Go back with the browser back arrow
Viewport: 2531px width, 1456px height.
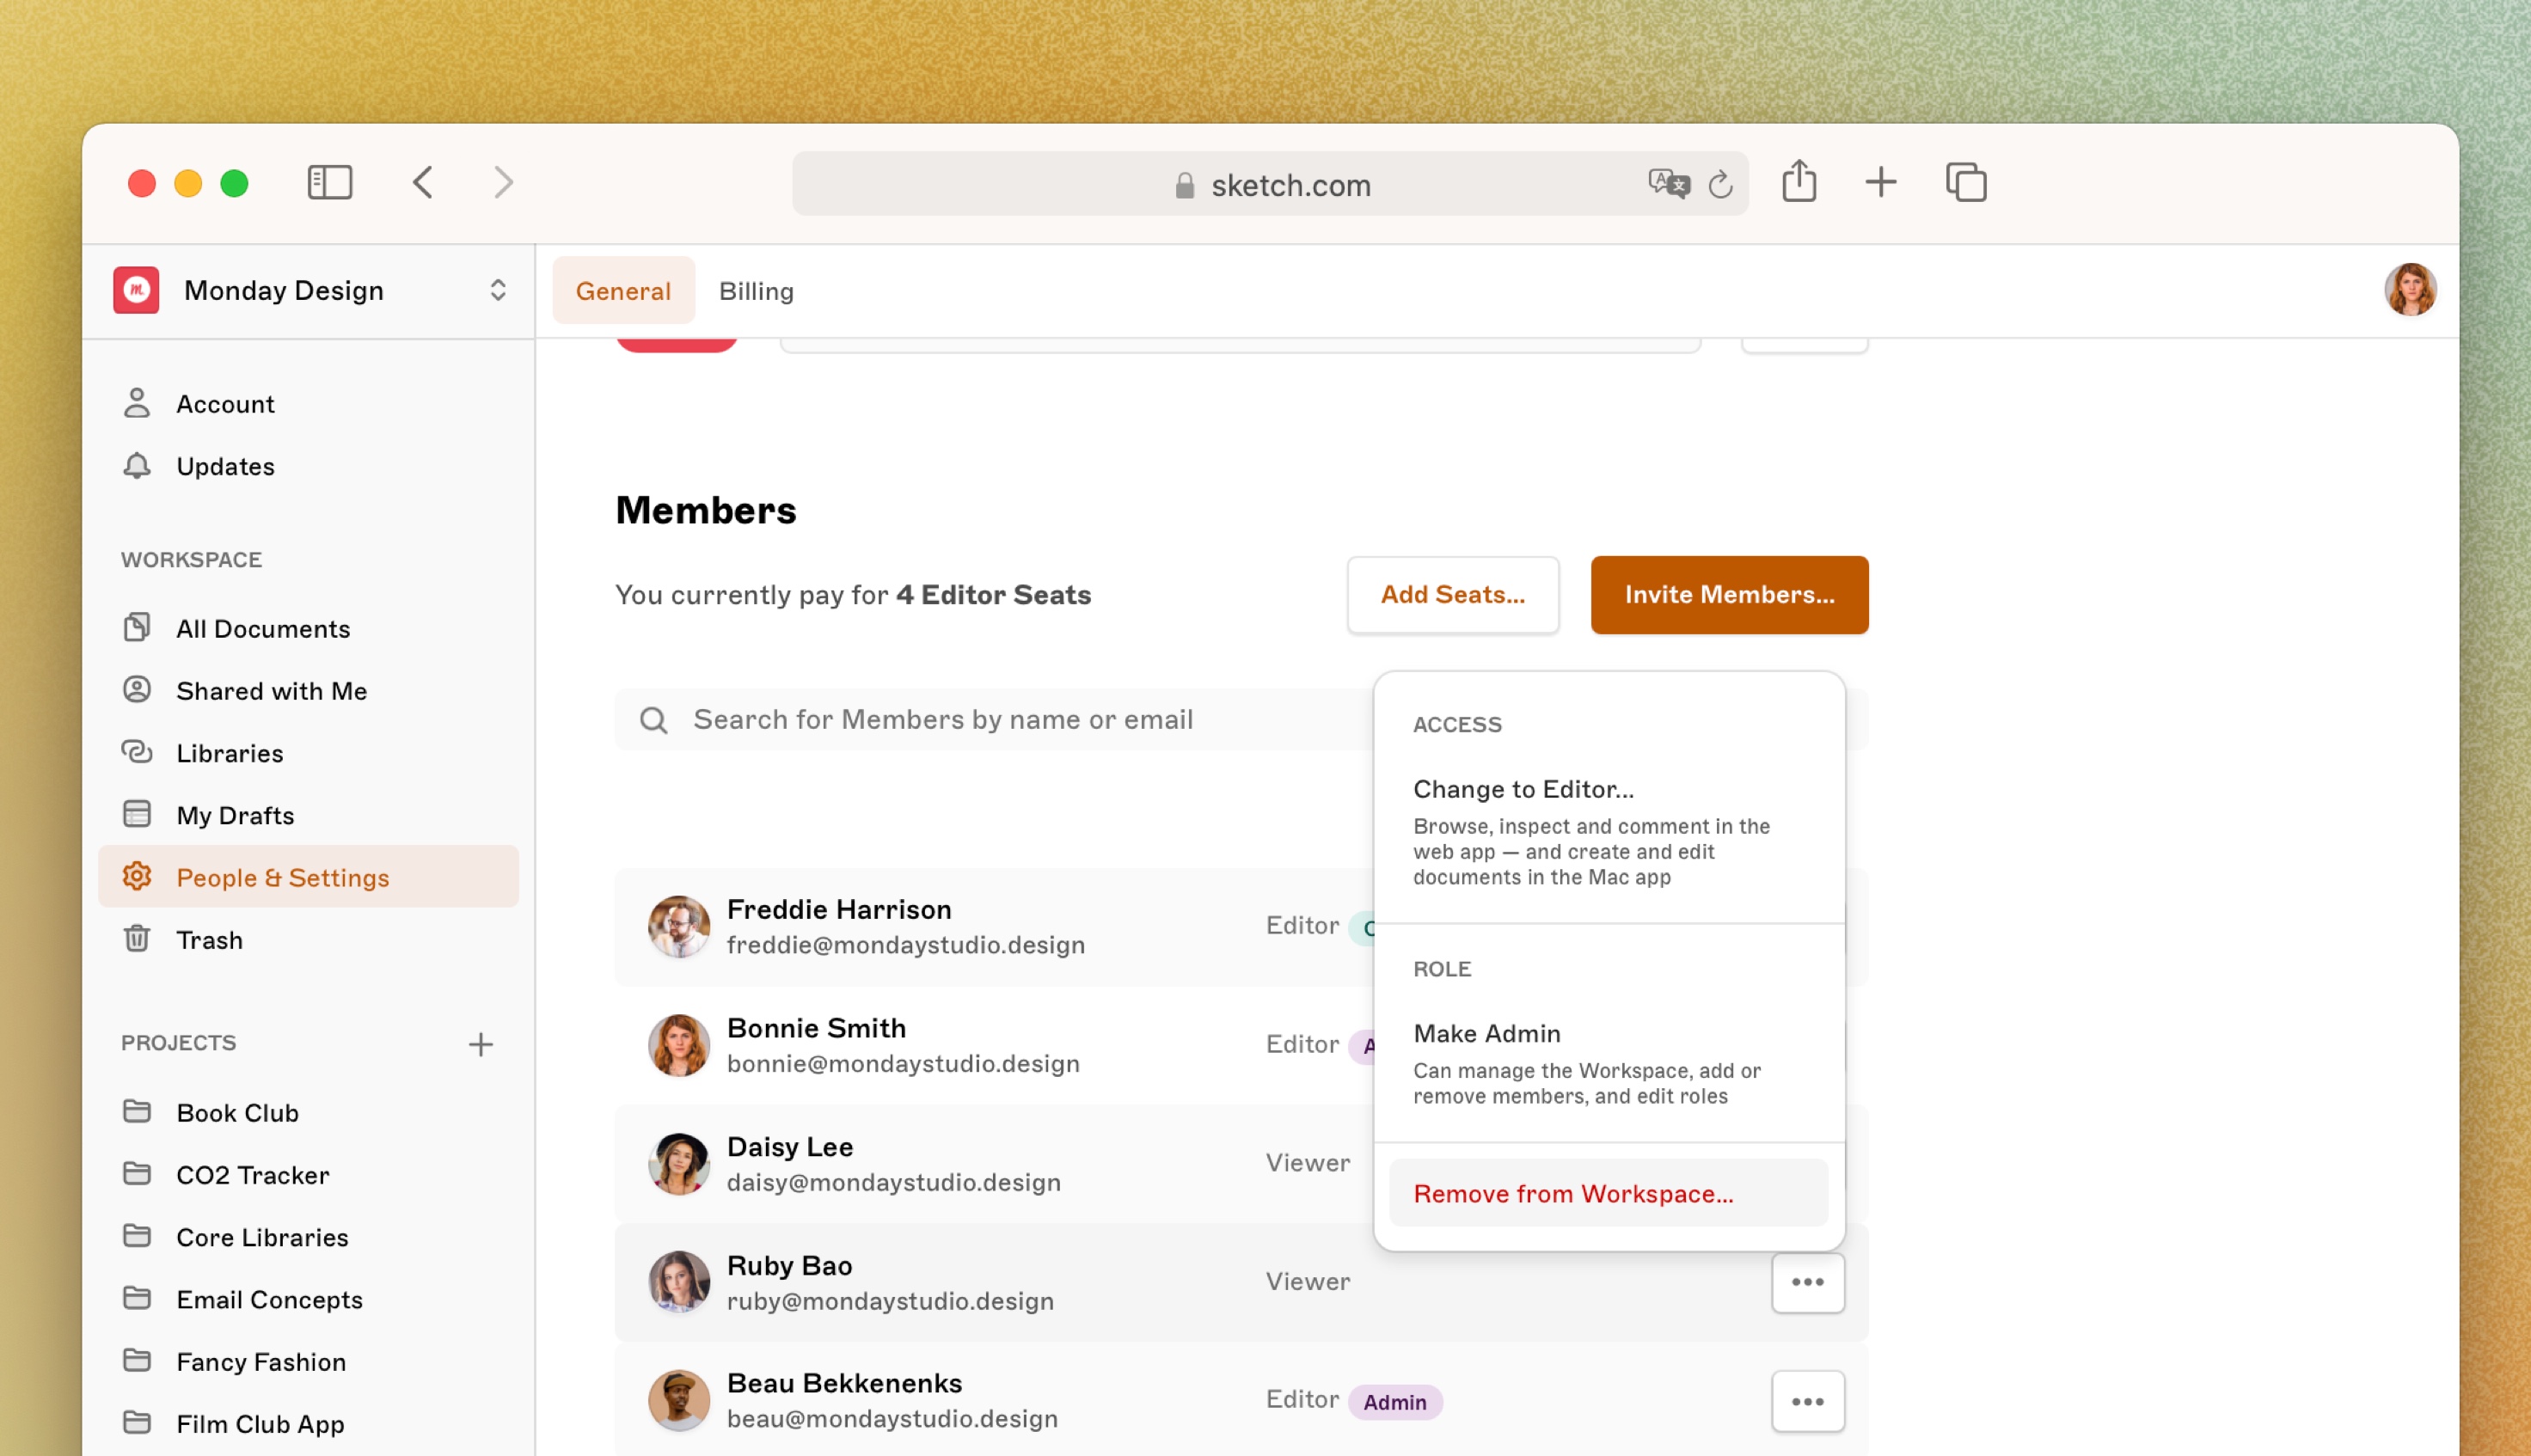pos(423,183)
